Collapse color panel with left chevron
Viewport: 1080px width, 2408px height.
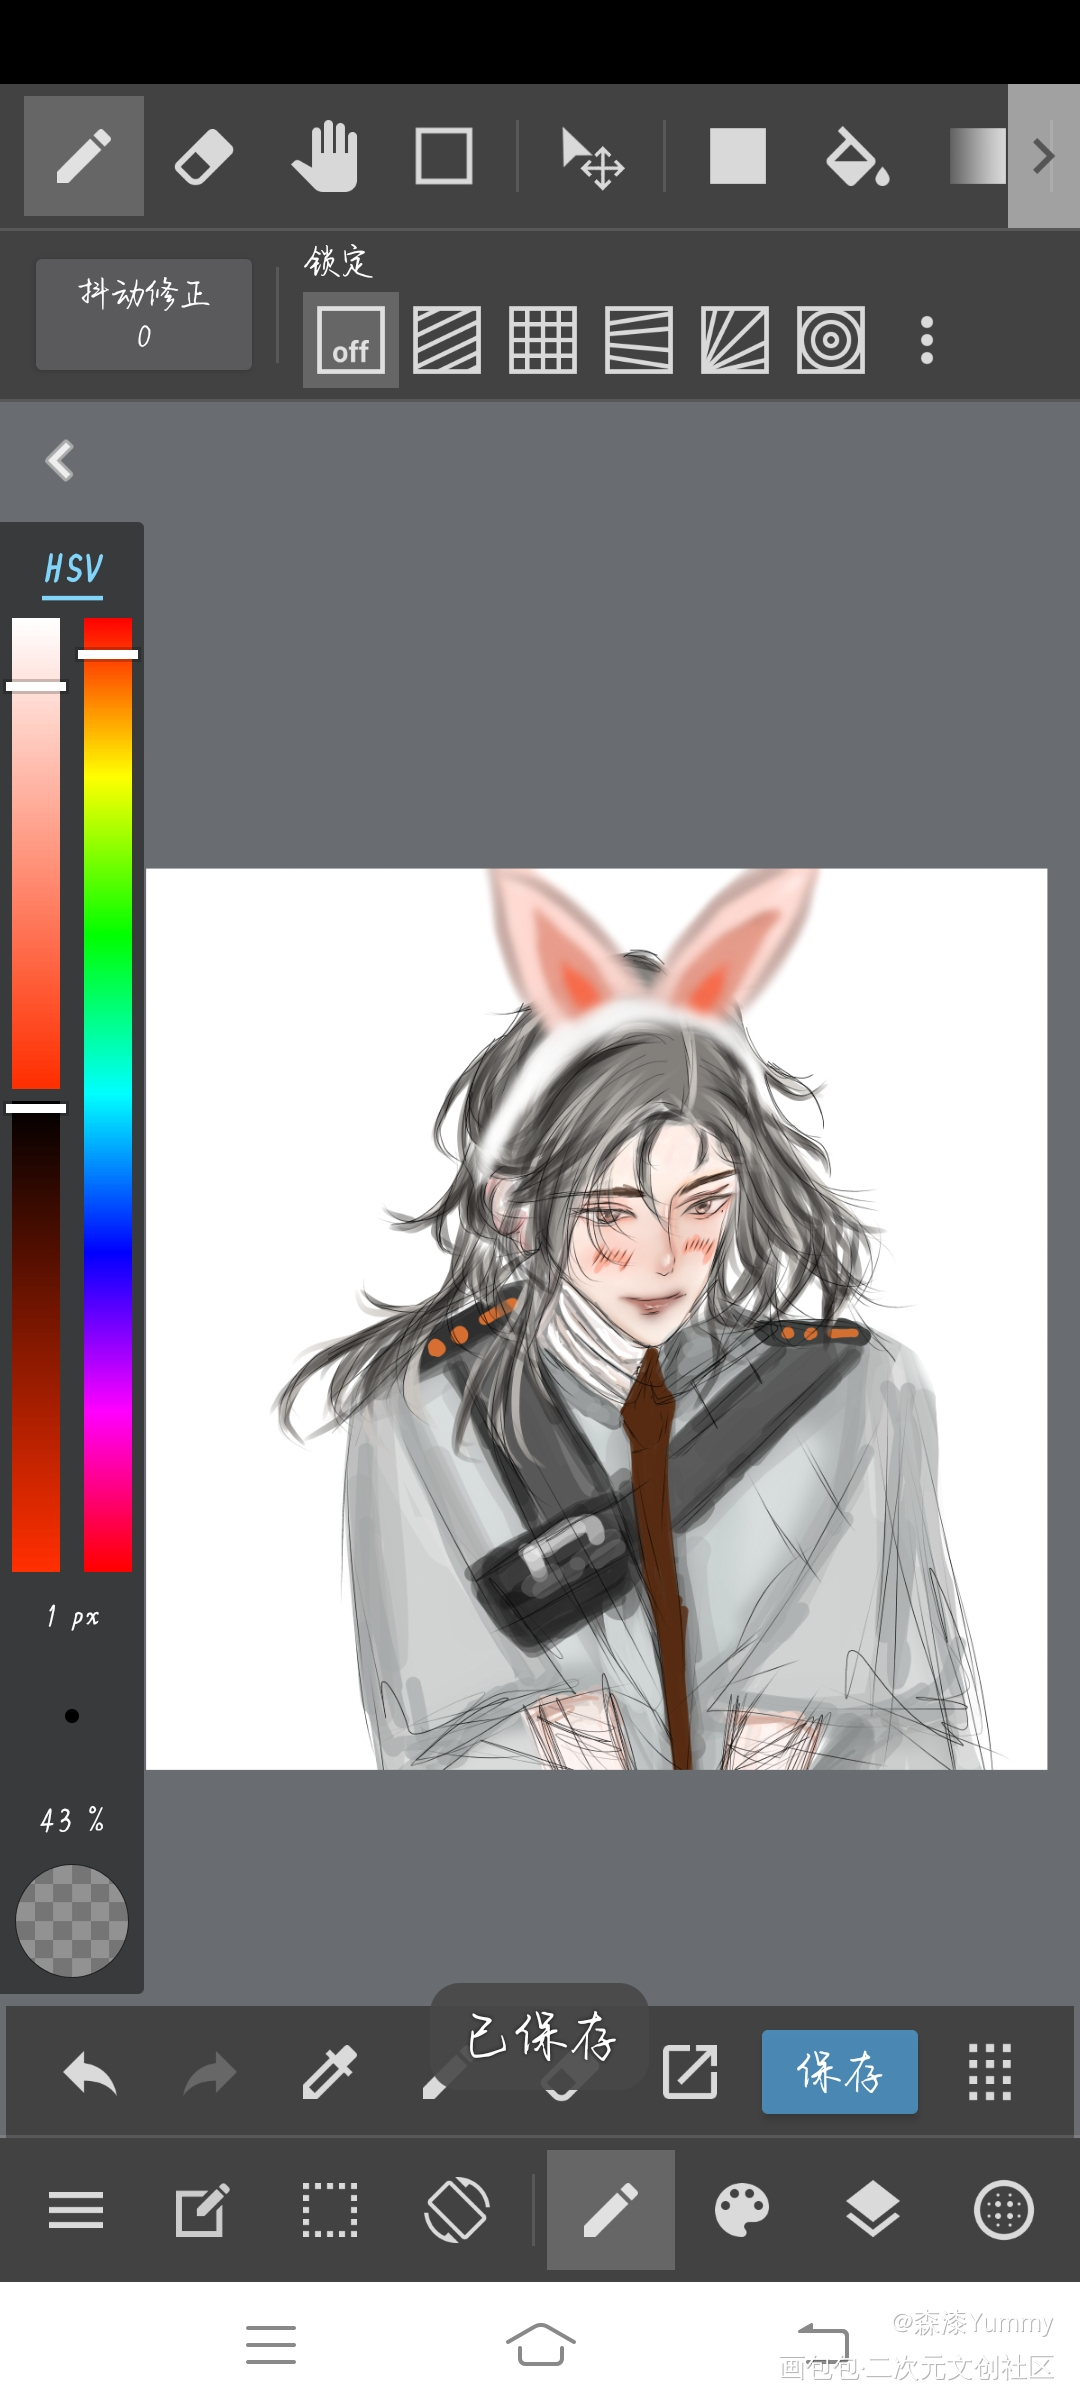point(60,461)
